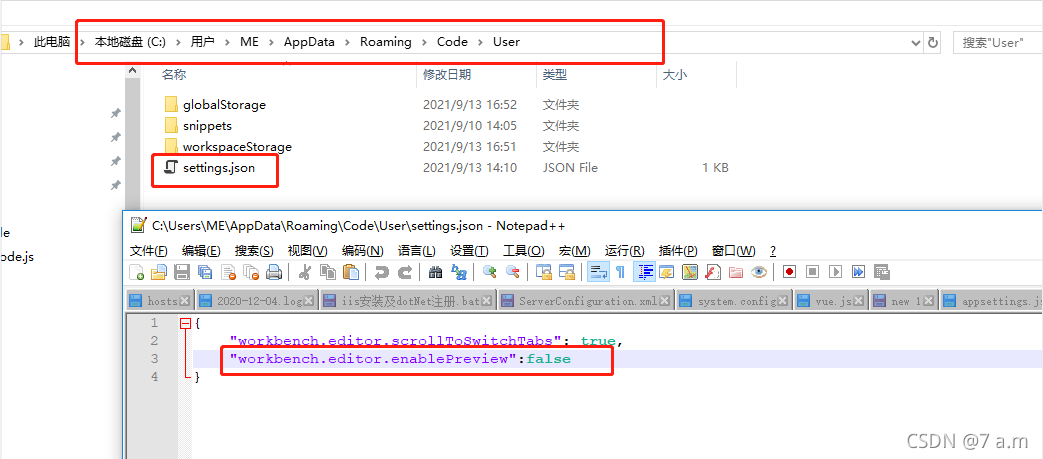Open the 窗口(W) menu
The width and height of the screenshot is (1043, 459).
click(x=733, y=251)
